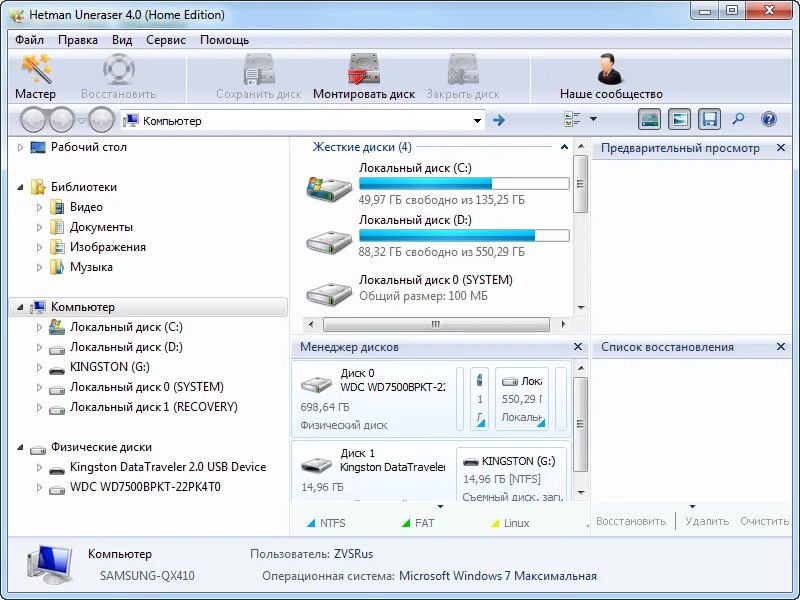800x600 pixels.
Task: Expand the Видео library node
Action: click(x=39, y=207)
